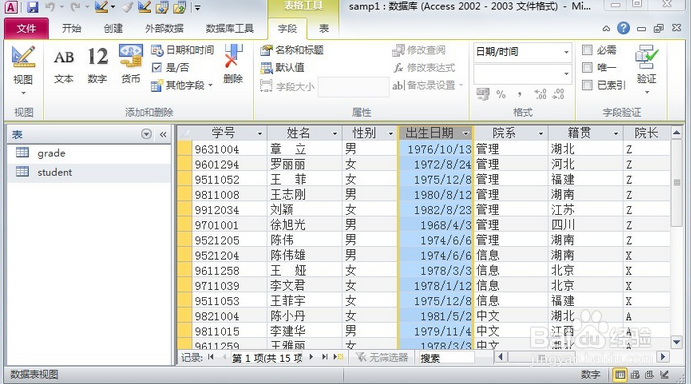Open the 学号 column filter dropdown

coord(260,134)
